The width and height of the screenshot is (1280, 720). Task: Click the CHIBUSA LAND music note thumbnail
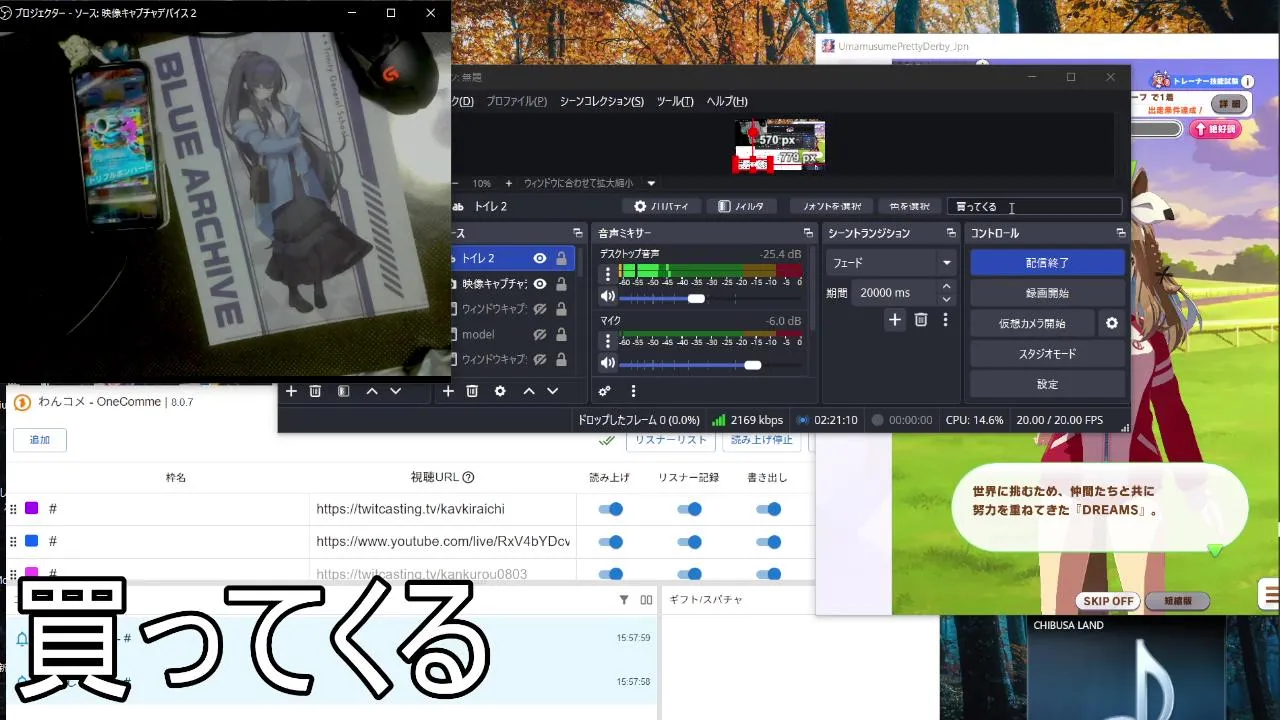click(1126, 677)
